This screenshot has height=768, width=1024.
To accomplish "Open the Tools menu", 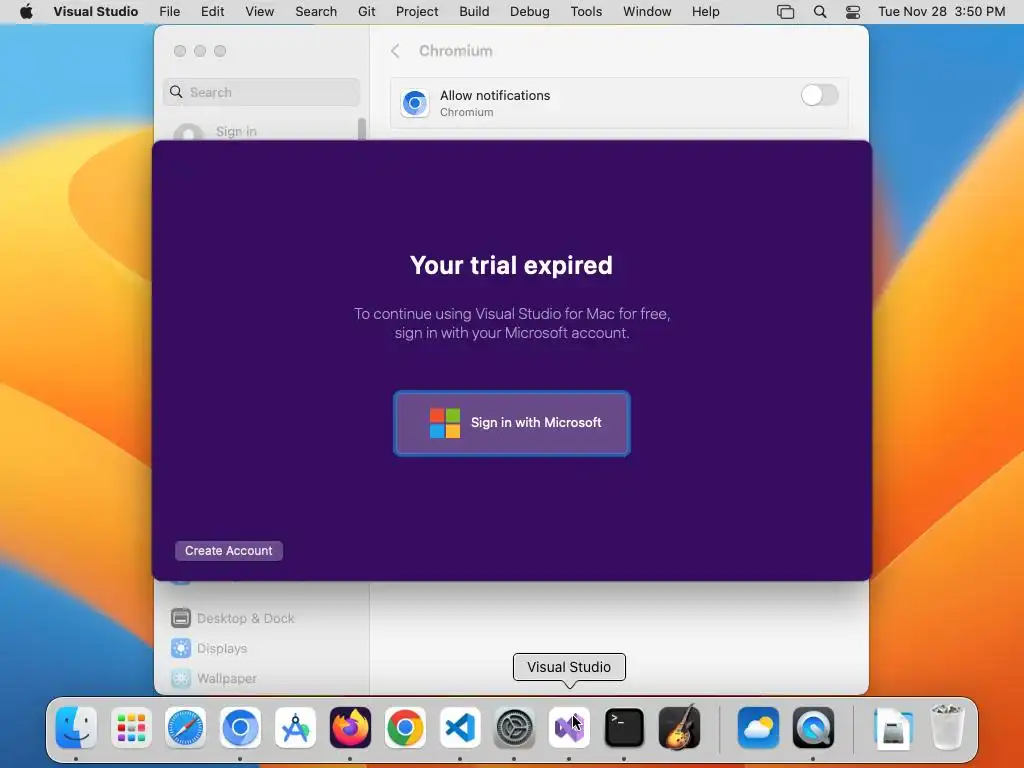I will click(586, 11).
